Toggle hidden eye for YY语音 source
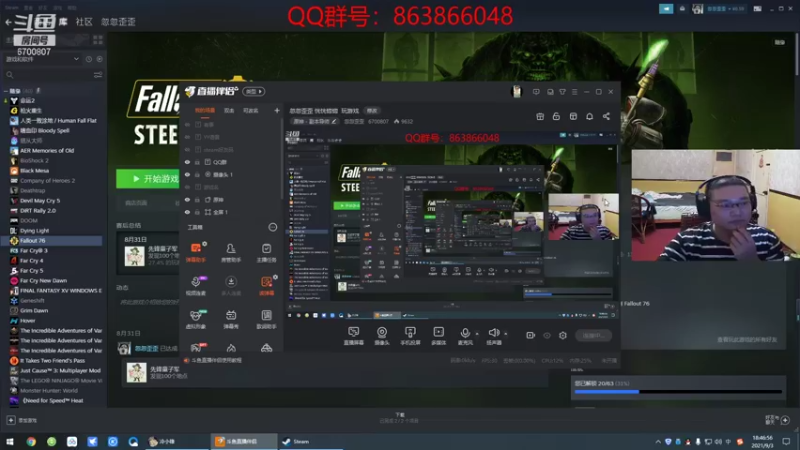Viewport: 800px width, 450px height. pos(187,137)
